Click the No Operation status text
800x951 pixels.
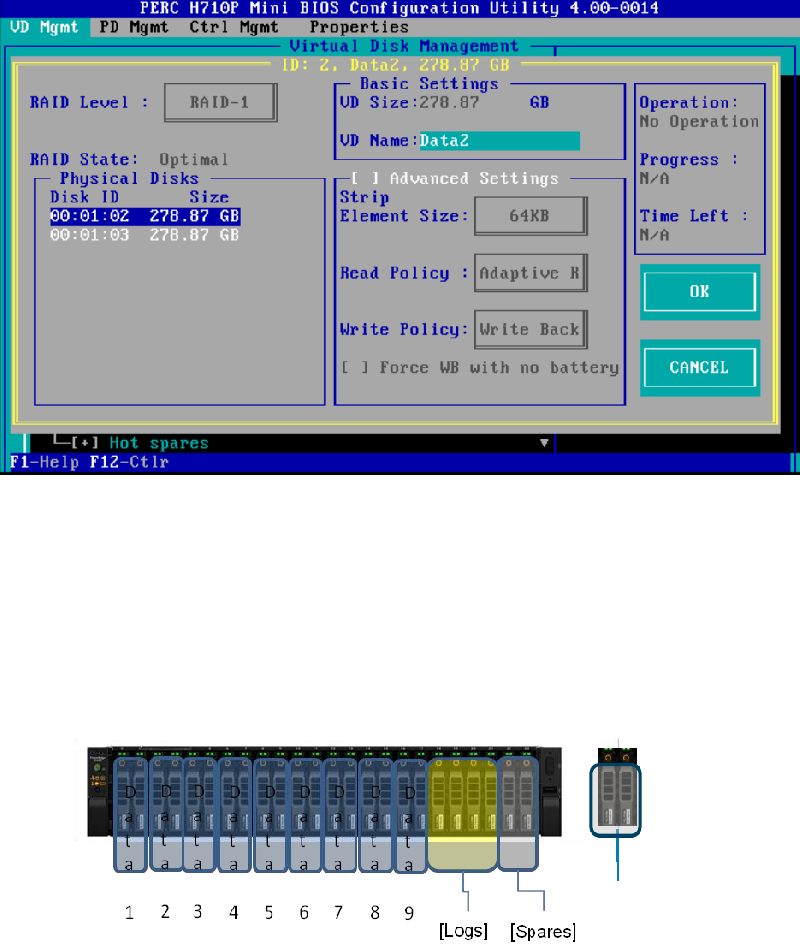(x=699, y=122)
